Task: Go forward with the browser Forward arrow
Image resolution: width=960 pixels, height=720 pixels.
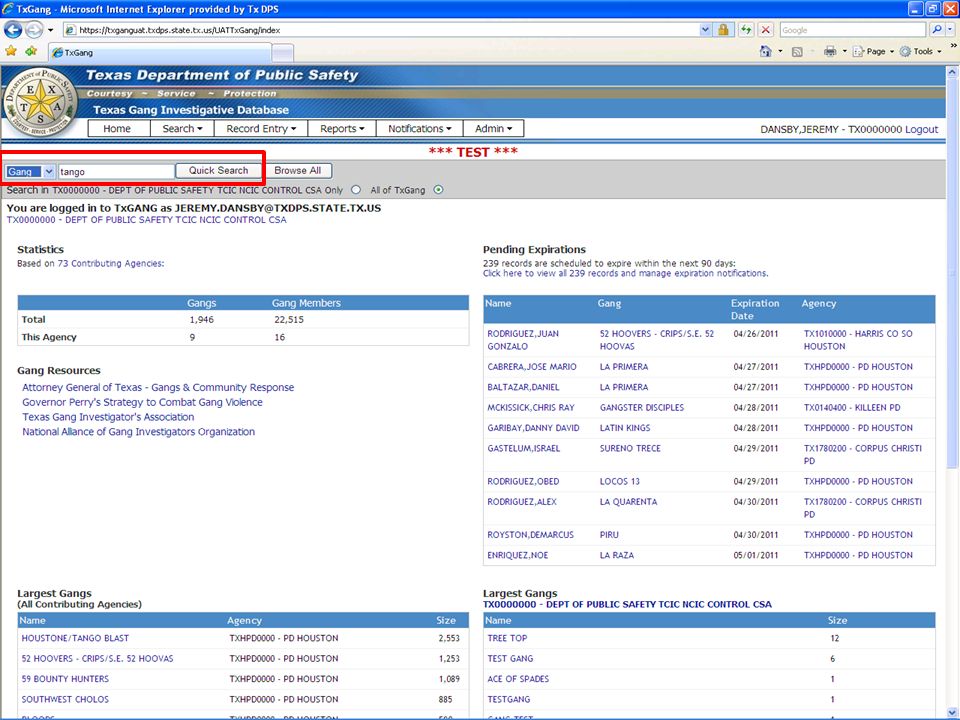Action: tap(34, 29)
